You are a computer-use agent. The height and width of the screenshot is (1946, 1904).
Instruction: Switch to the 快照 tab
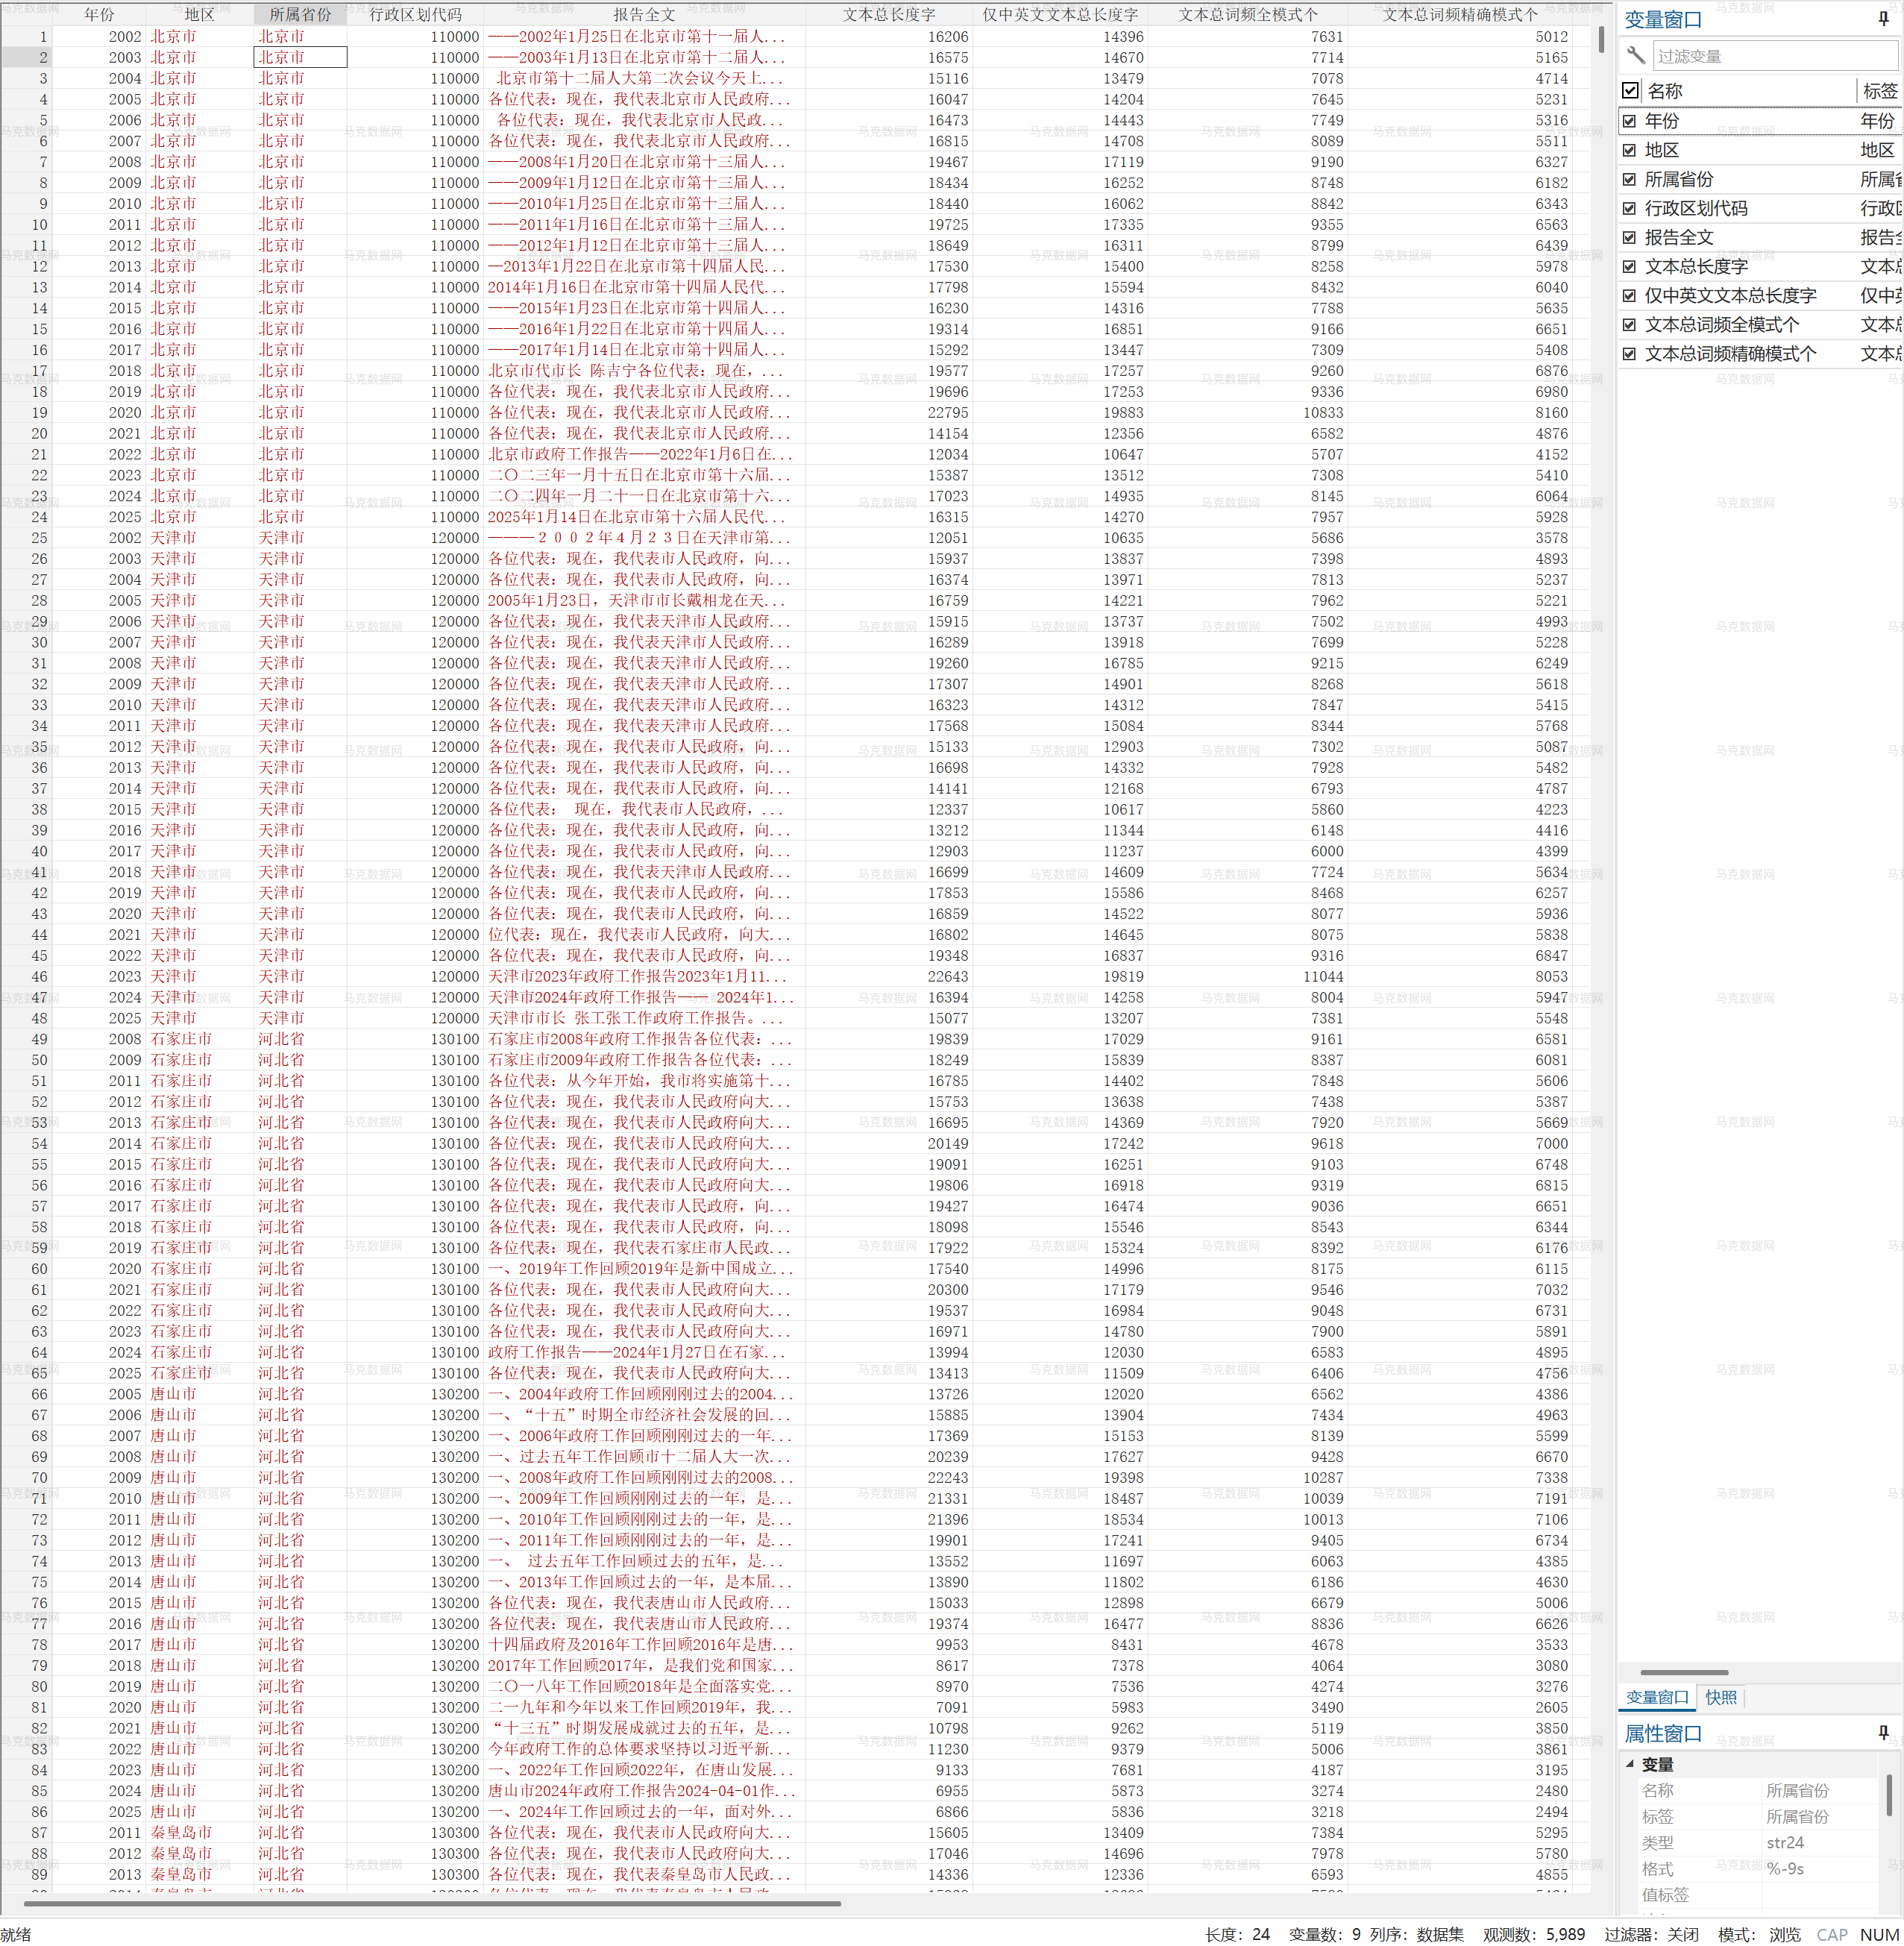coord(1721,1697)
